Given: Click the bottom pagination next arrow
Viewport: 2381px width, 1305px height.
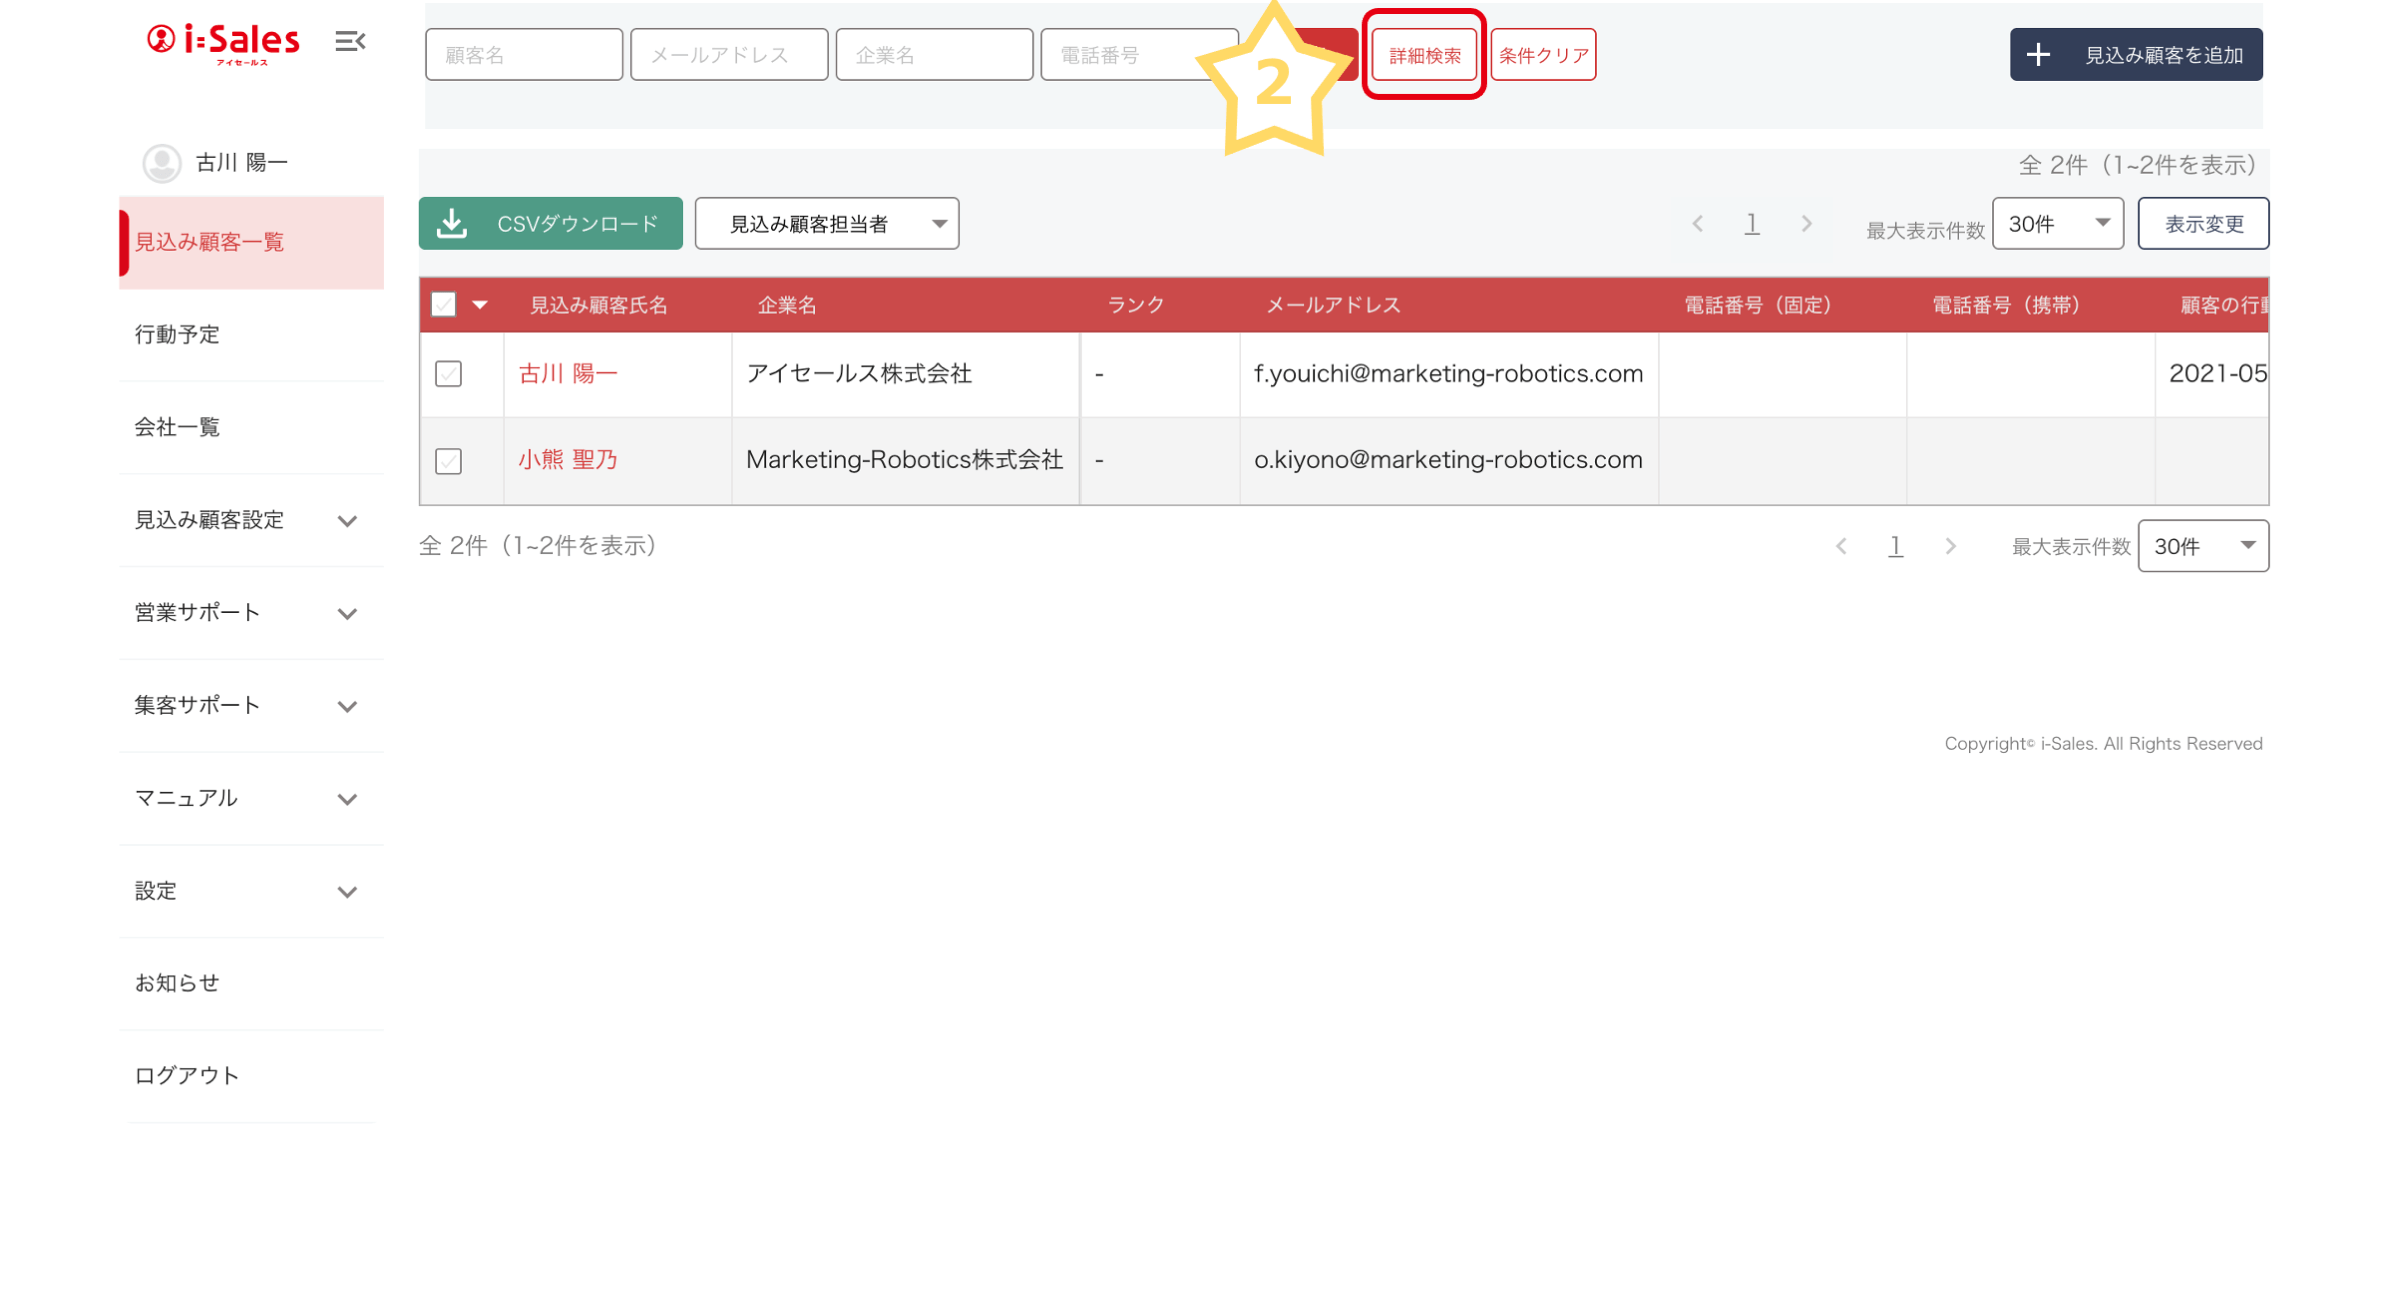Looking at the screenshot, I should click(1950, 546).
